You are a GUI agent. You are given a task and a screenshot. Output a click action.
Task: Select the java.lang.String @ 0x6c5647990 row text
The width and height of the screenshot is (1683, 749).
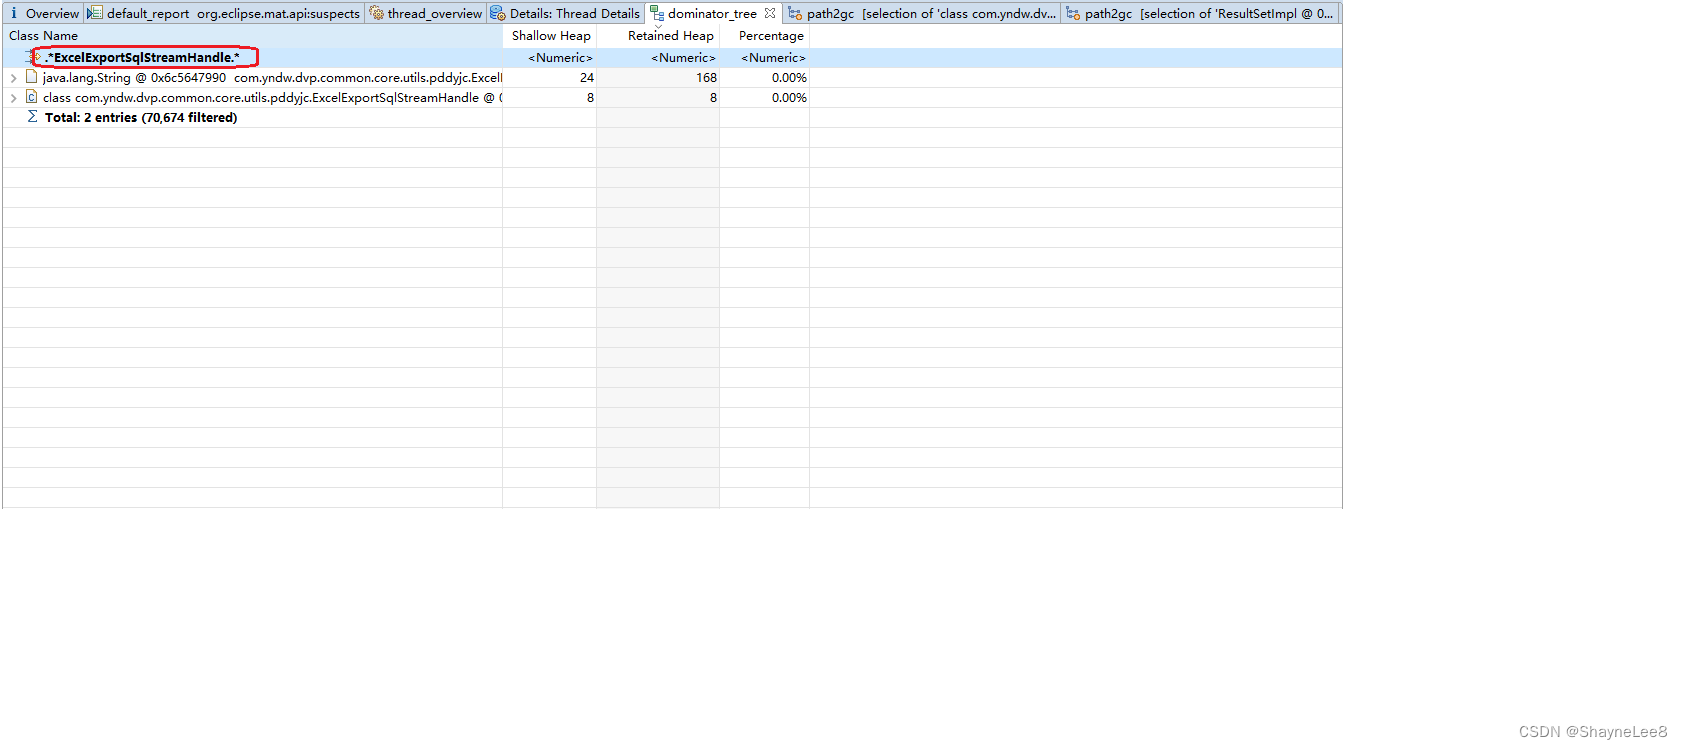coord(272,77)
